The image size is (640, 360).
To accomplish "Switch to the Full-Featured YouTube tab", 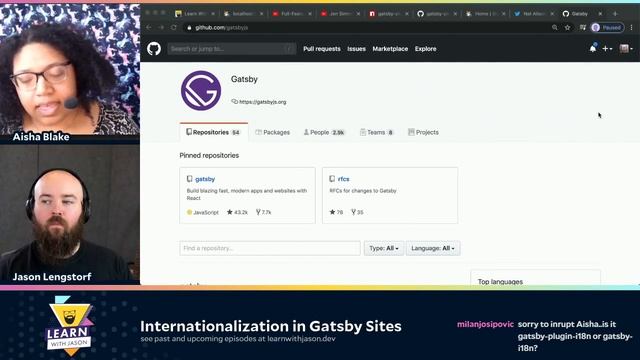I will [291, 13].
